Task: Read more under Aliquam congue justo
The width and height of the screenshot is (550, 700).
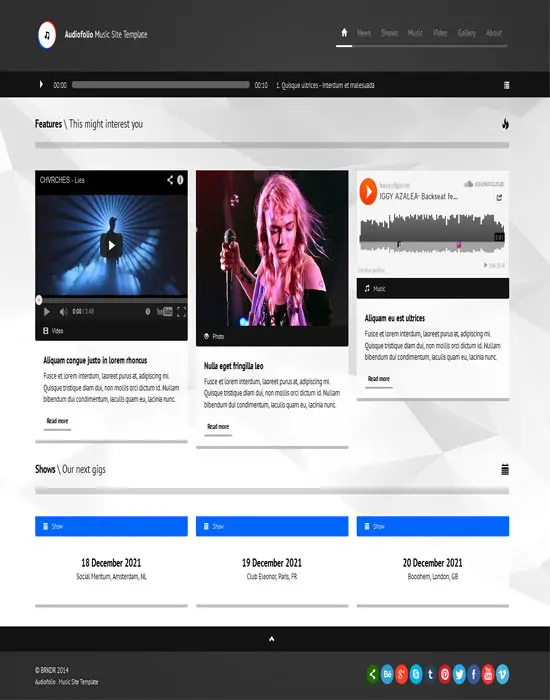Action: coord(57,421)
